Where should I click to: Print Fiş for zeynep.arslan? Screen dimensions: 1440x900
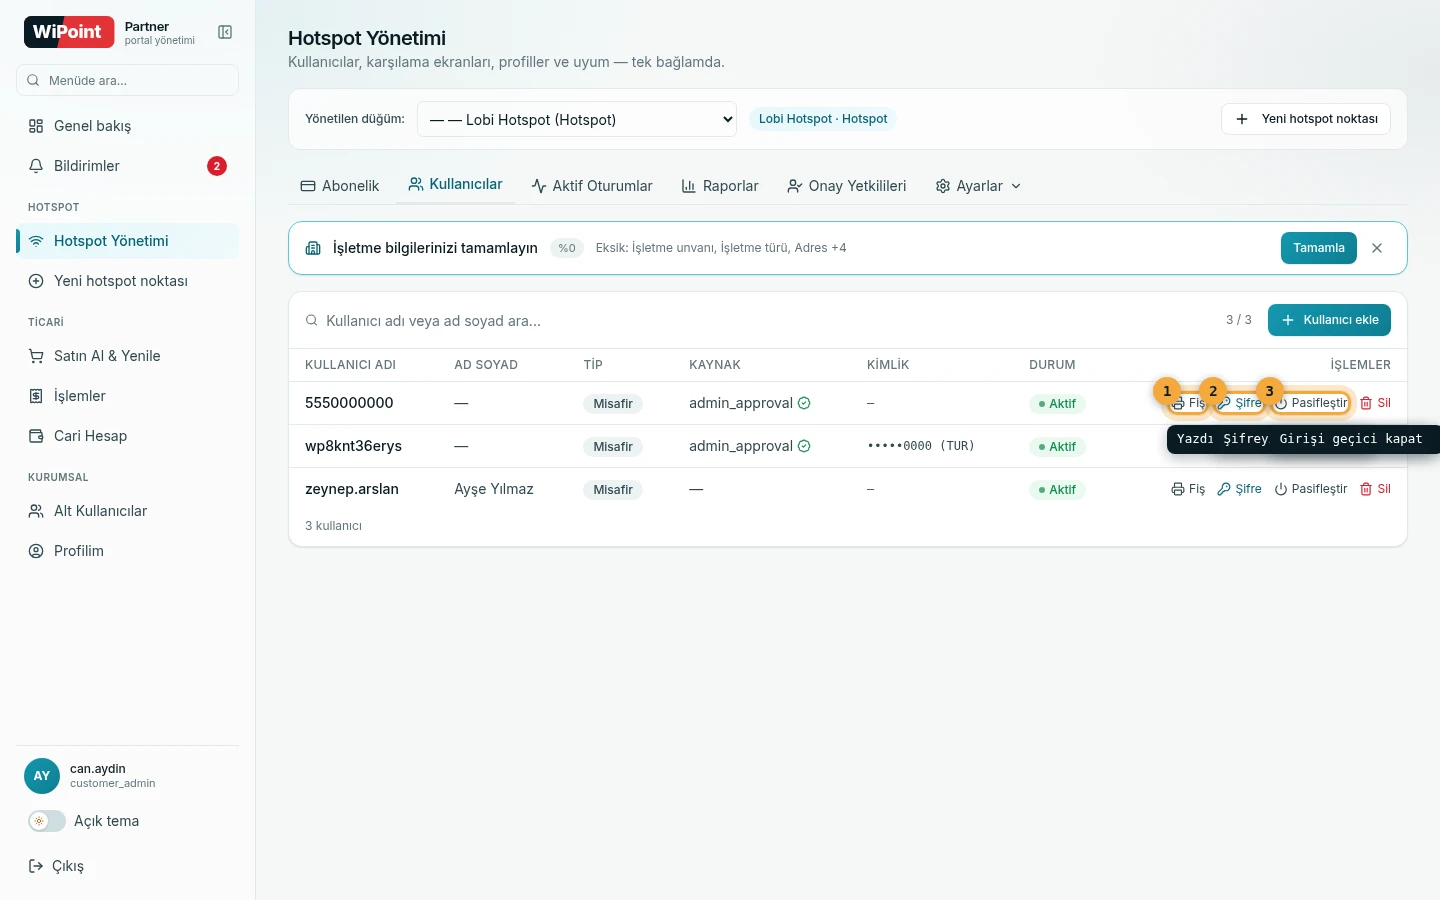(1188, 489)
